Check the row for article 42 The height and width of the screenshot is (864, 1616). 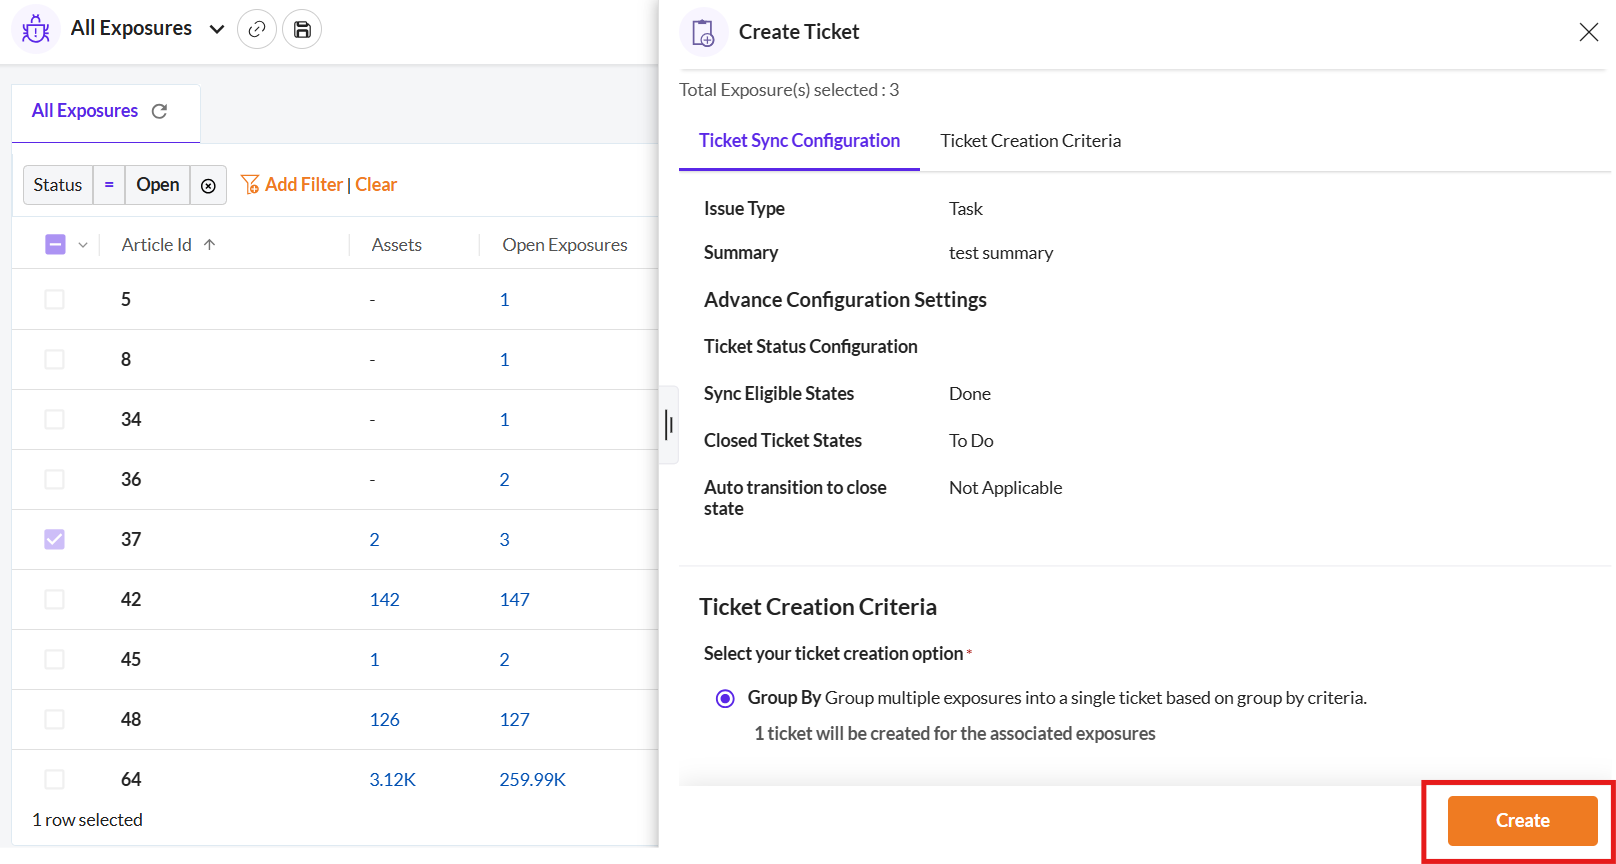click(55, 600)
